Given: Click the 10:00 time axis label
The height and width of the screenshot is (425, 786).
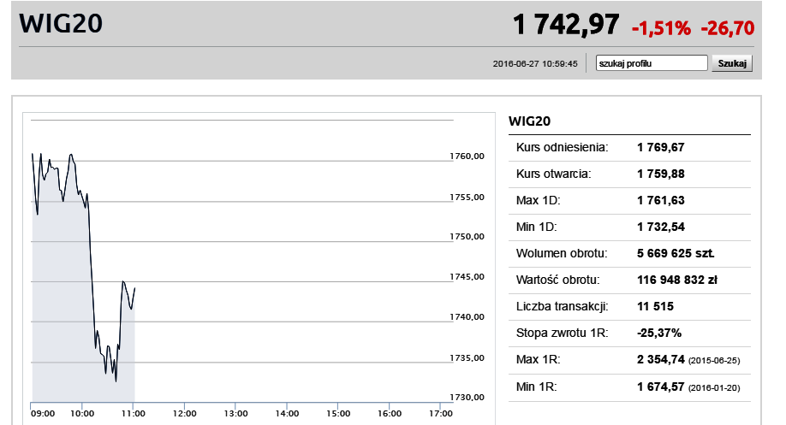Looking at the screenshot, I should (x=82, y=414).
